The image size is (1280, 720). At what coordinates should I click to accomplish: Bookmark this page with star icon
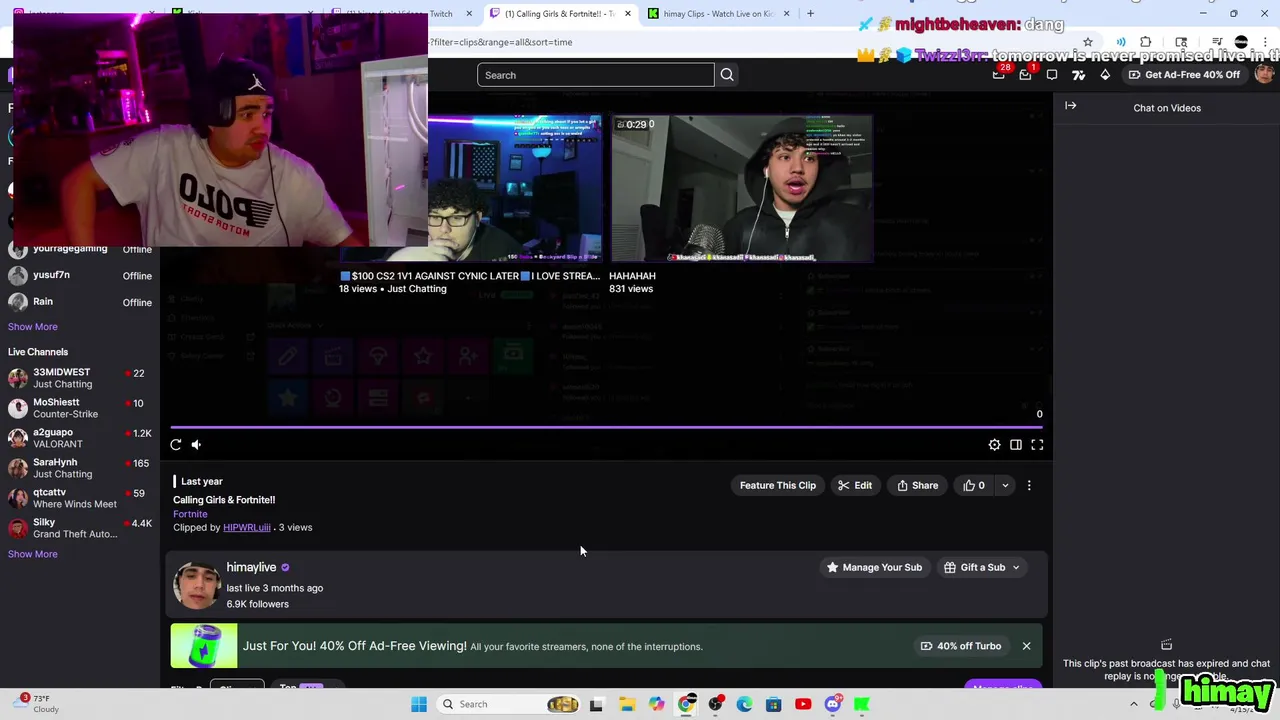[1088, 42]
